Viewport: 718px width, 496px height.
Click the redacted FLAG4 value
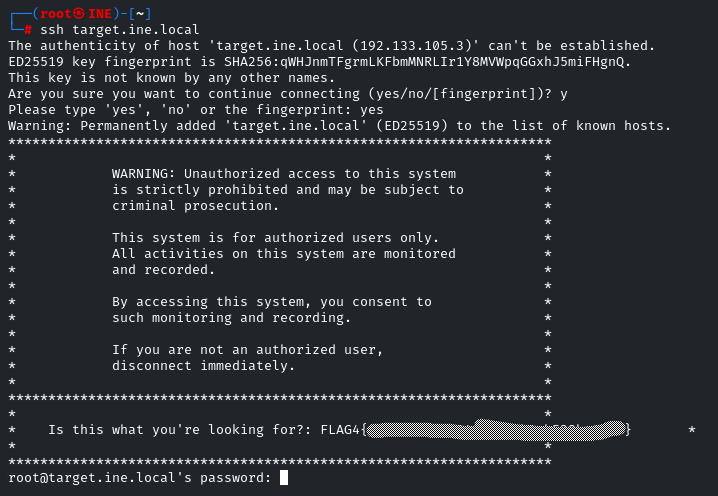(496, 430)
